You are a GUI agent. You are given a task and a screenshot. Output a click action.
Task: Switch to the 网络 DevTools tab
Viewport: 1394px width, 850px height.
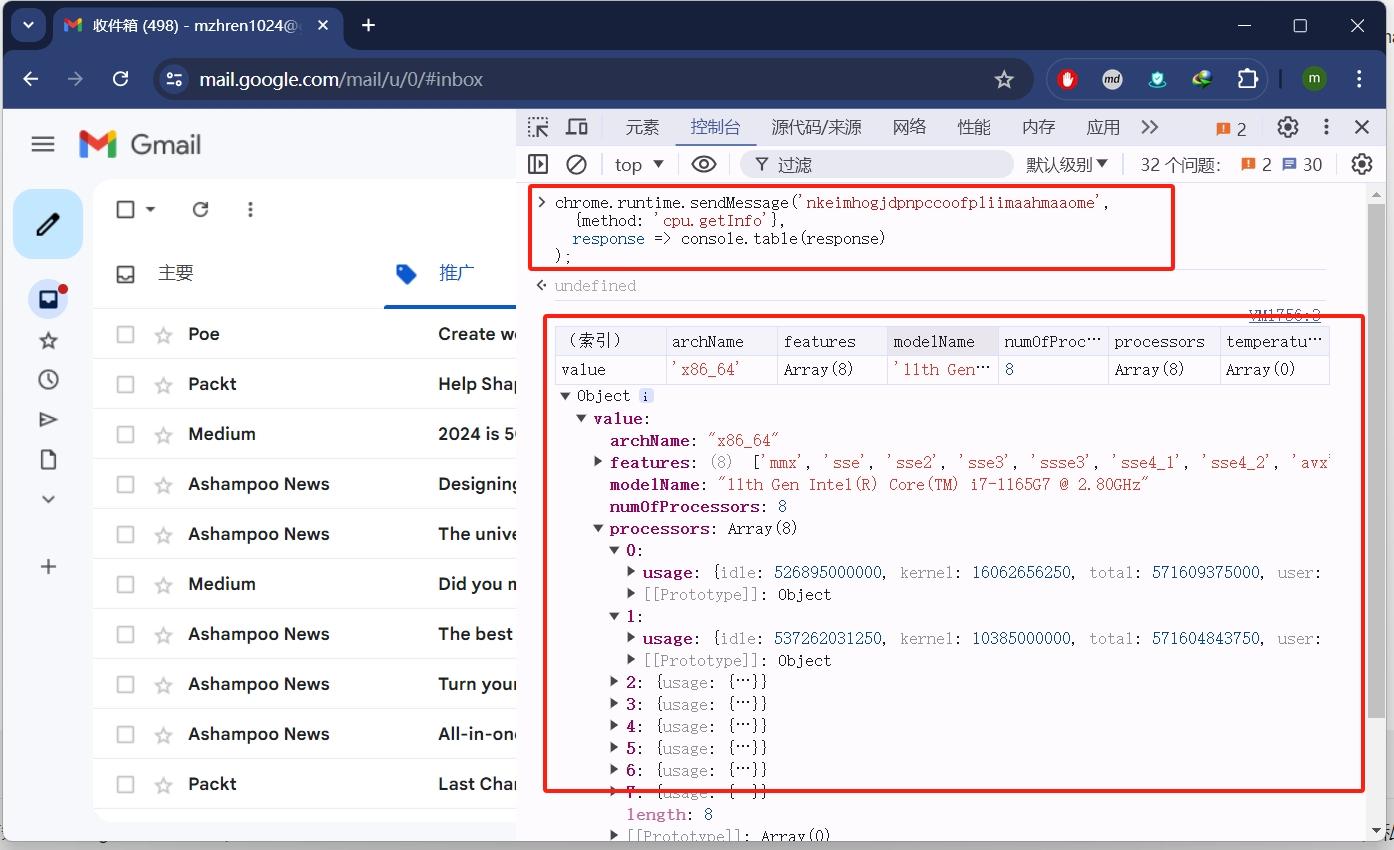tap(909, 127)
